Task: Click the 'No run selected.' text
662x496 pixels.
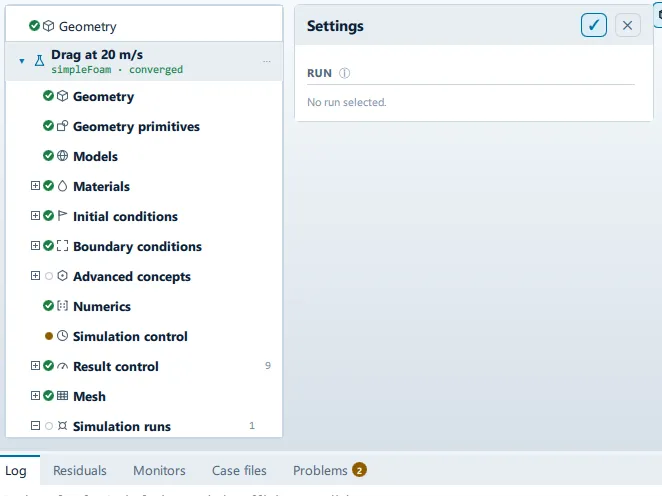Action: click(347, 102)
